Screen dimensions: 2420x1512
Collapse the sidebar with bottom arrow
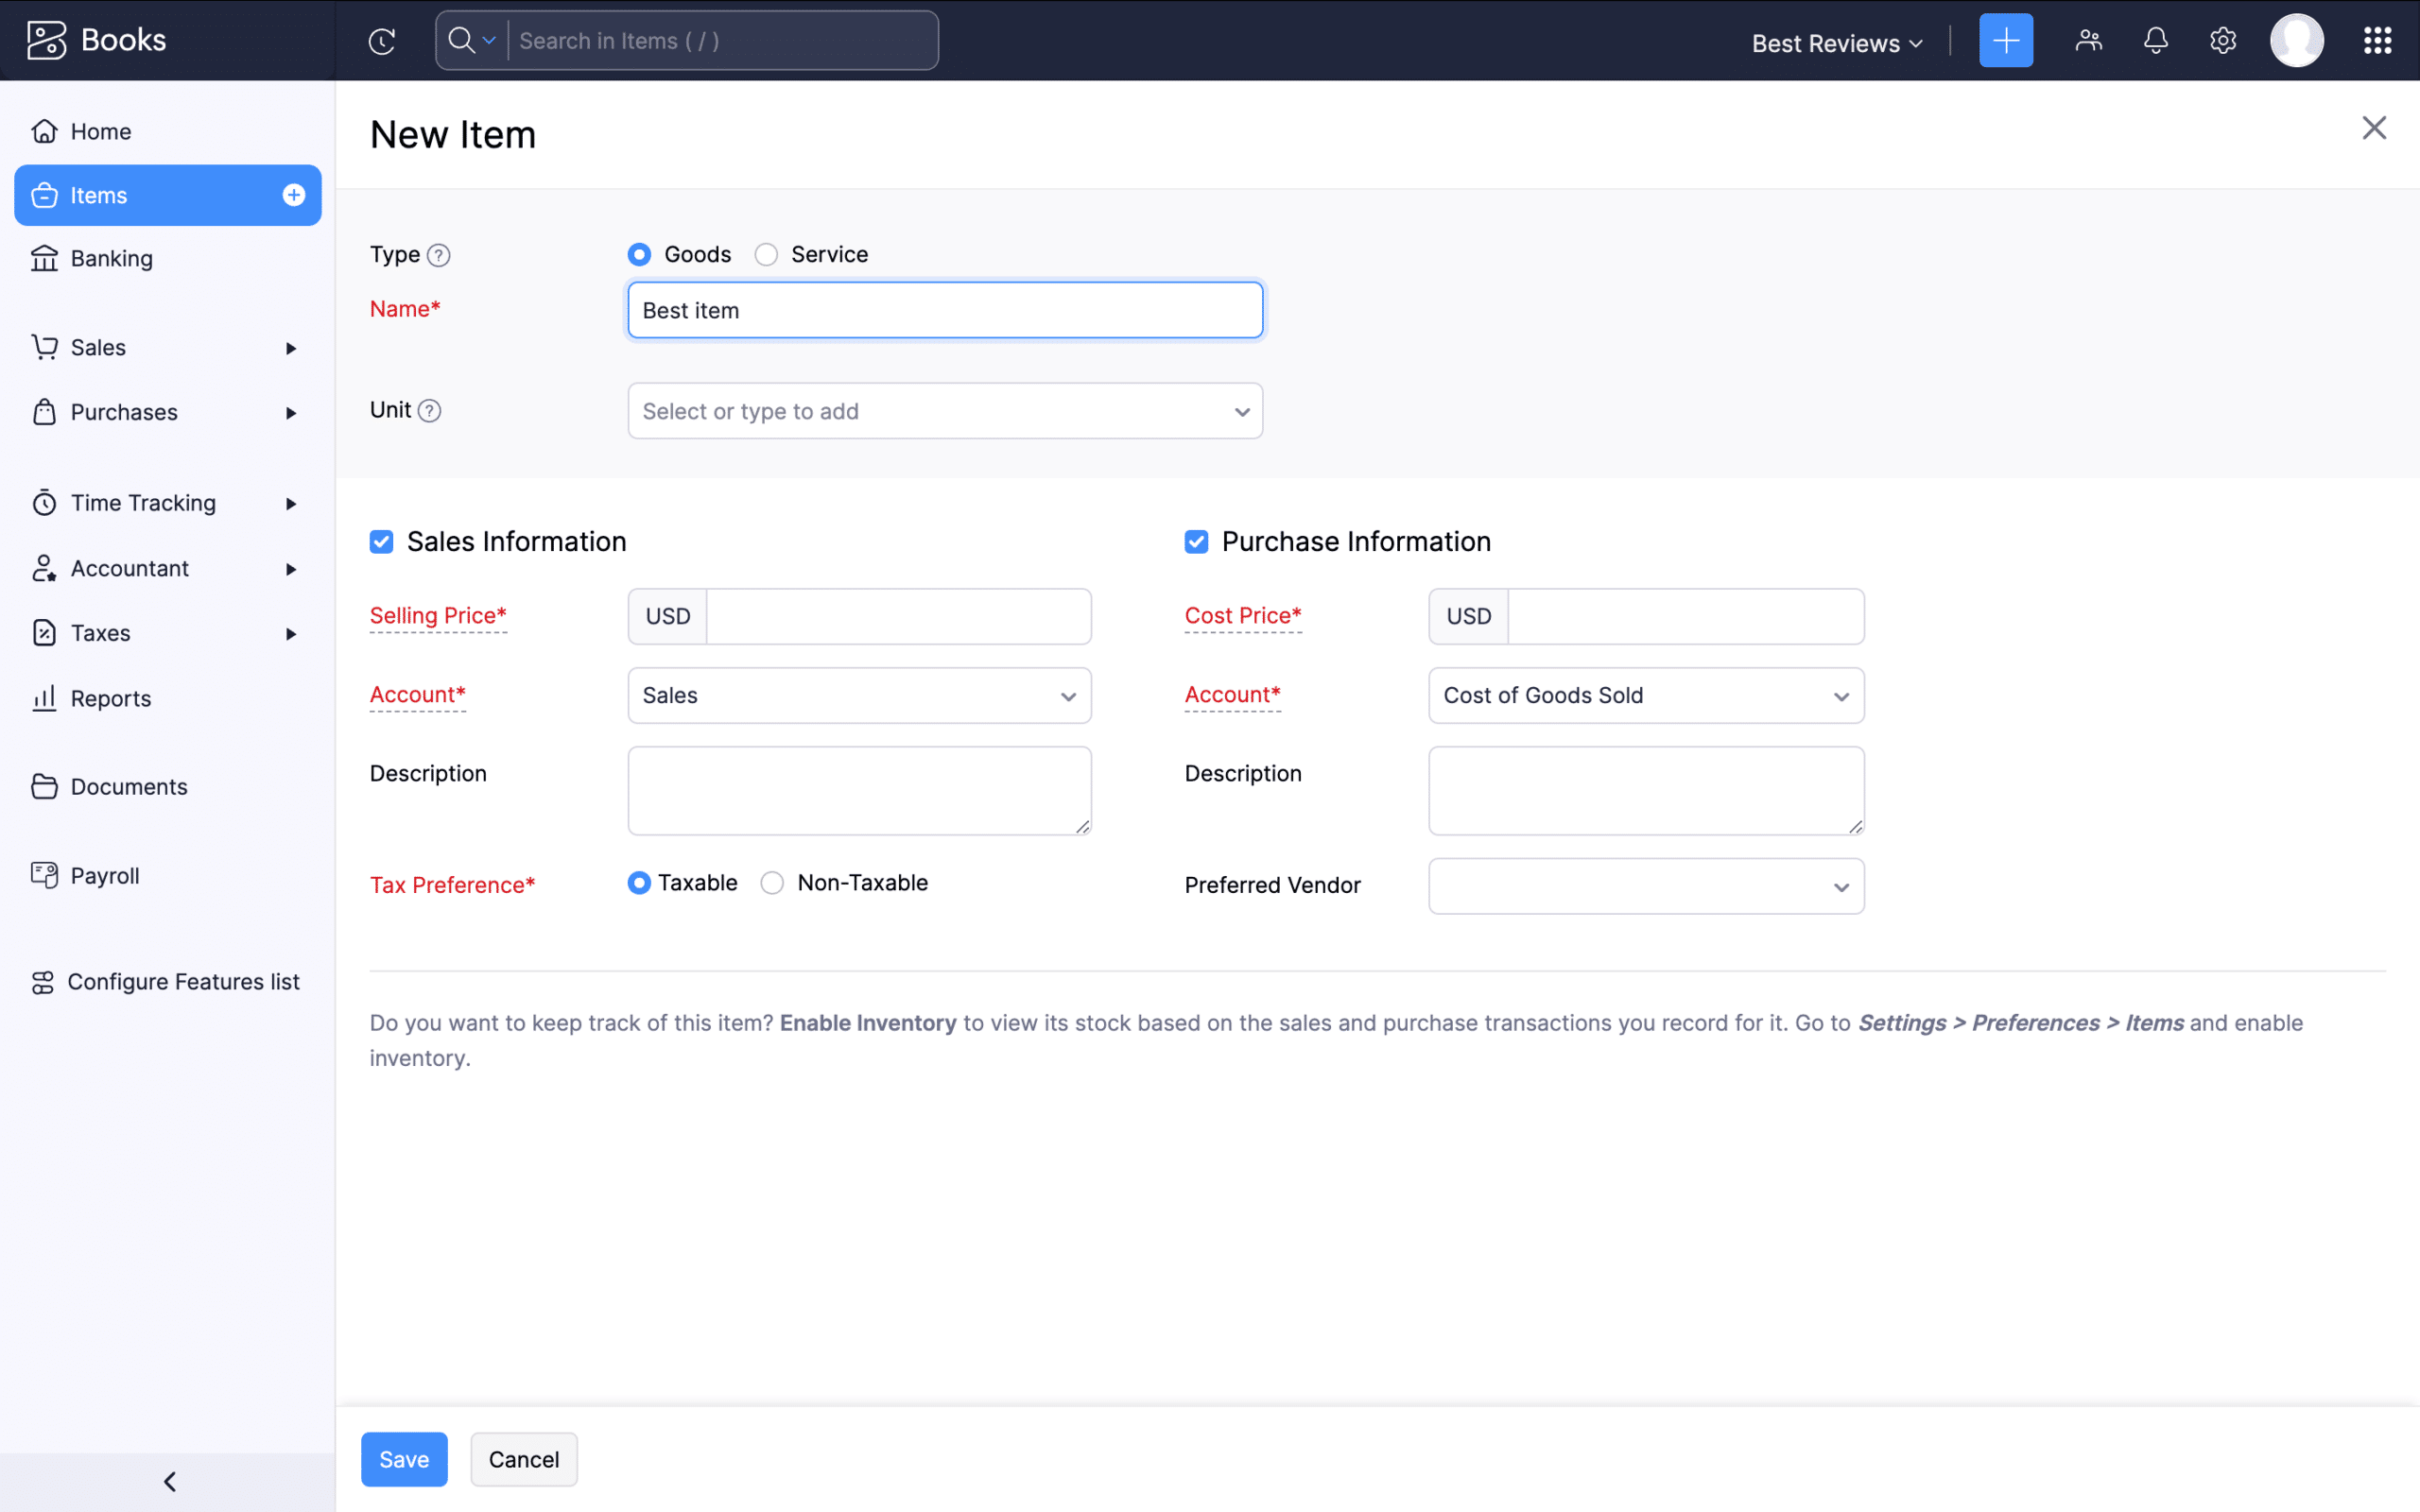[x=169, y=1481]
